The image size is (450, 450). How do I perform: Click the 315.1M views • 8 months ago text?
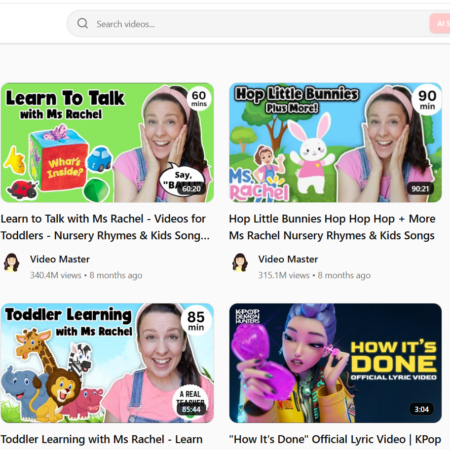pos(314,275)
